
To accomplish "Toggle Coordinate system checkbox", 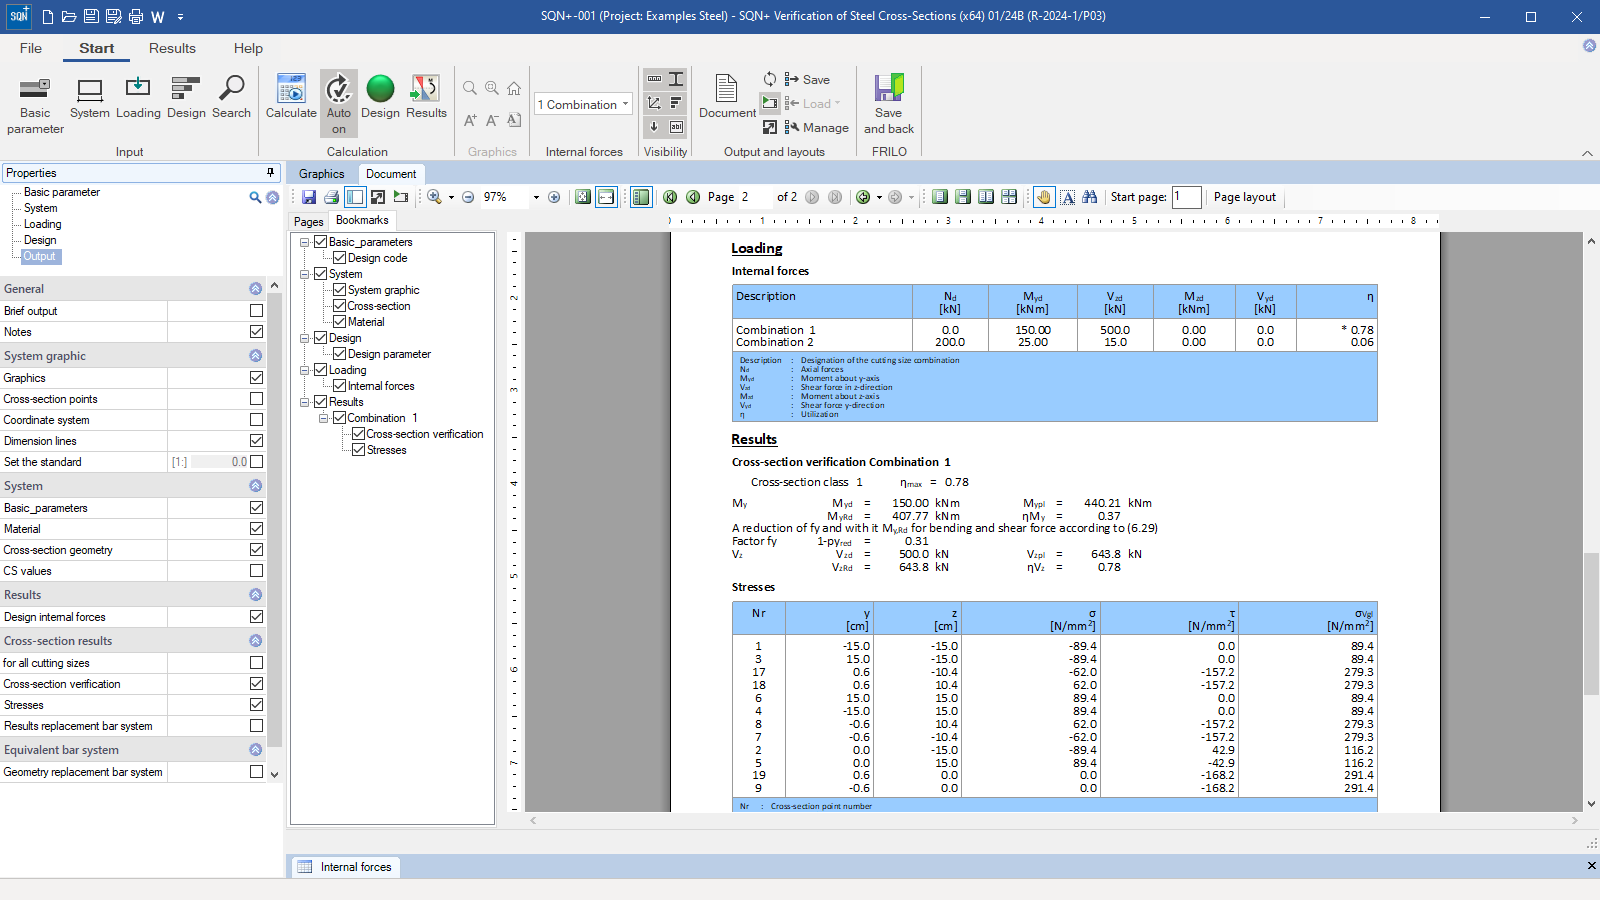I will (x=257, y=420).
